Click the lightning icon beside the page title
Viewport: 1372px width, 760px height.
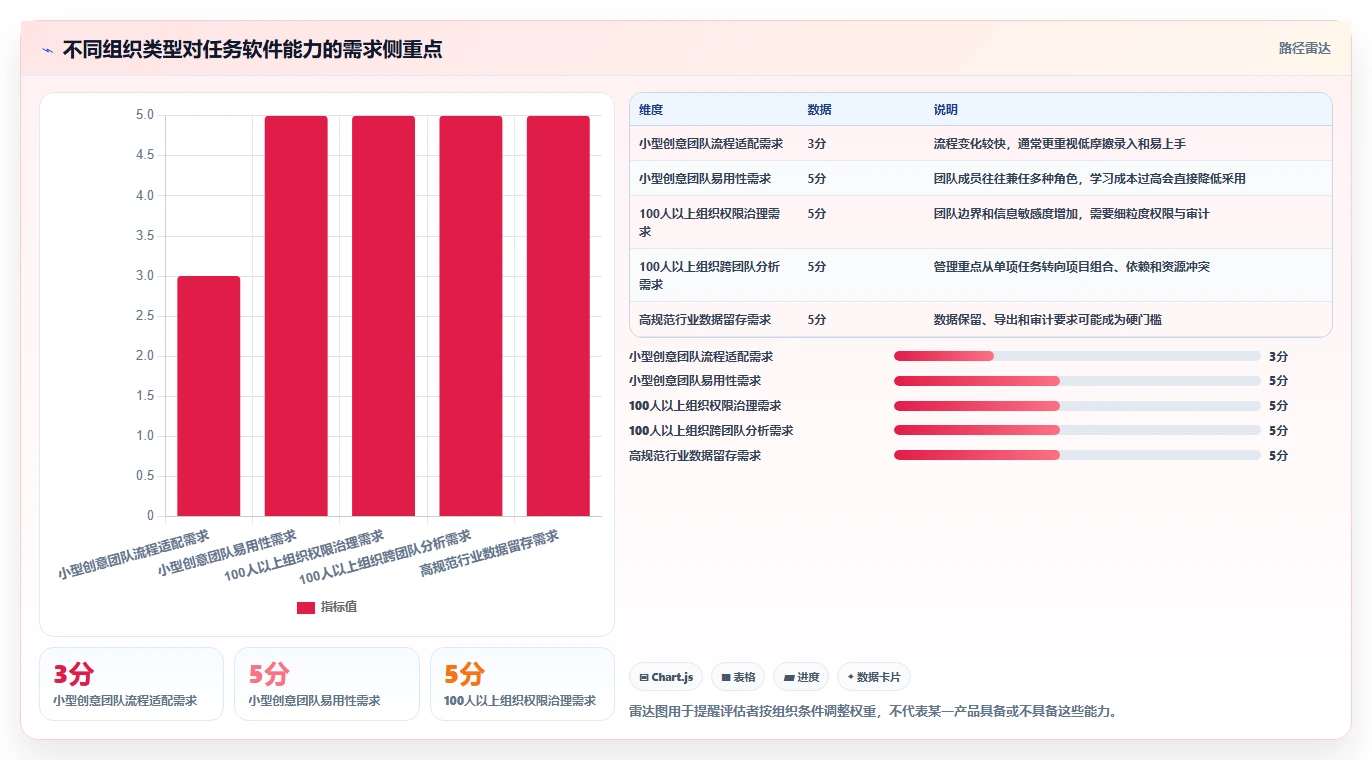tap(48, 50)
